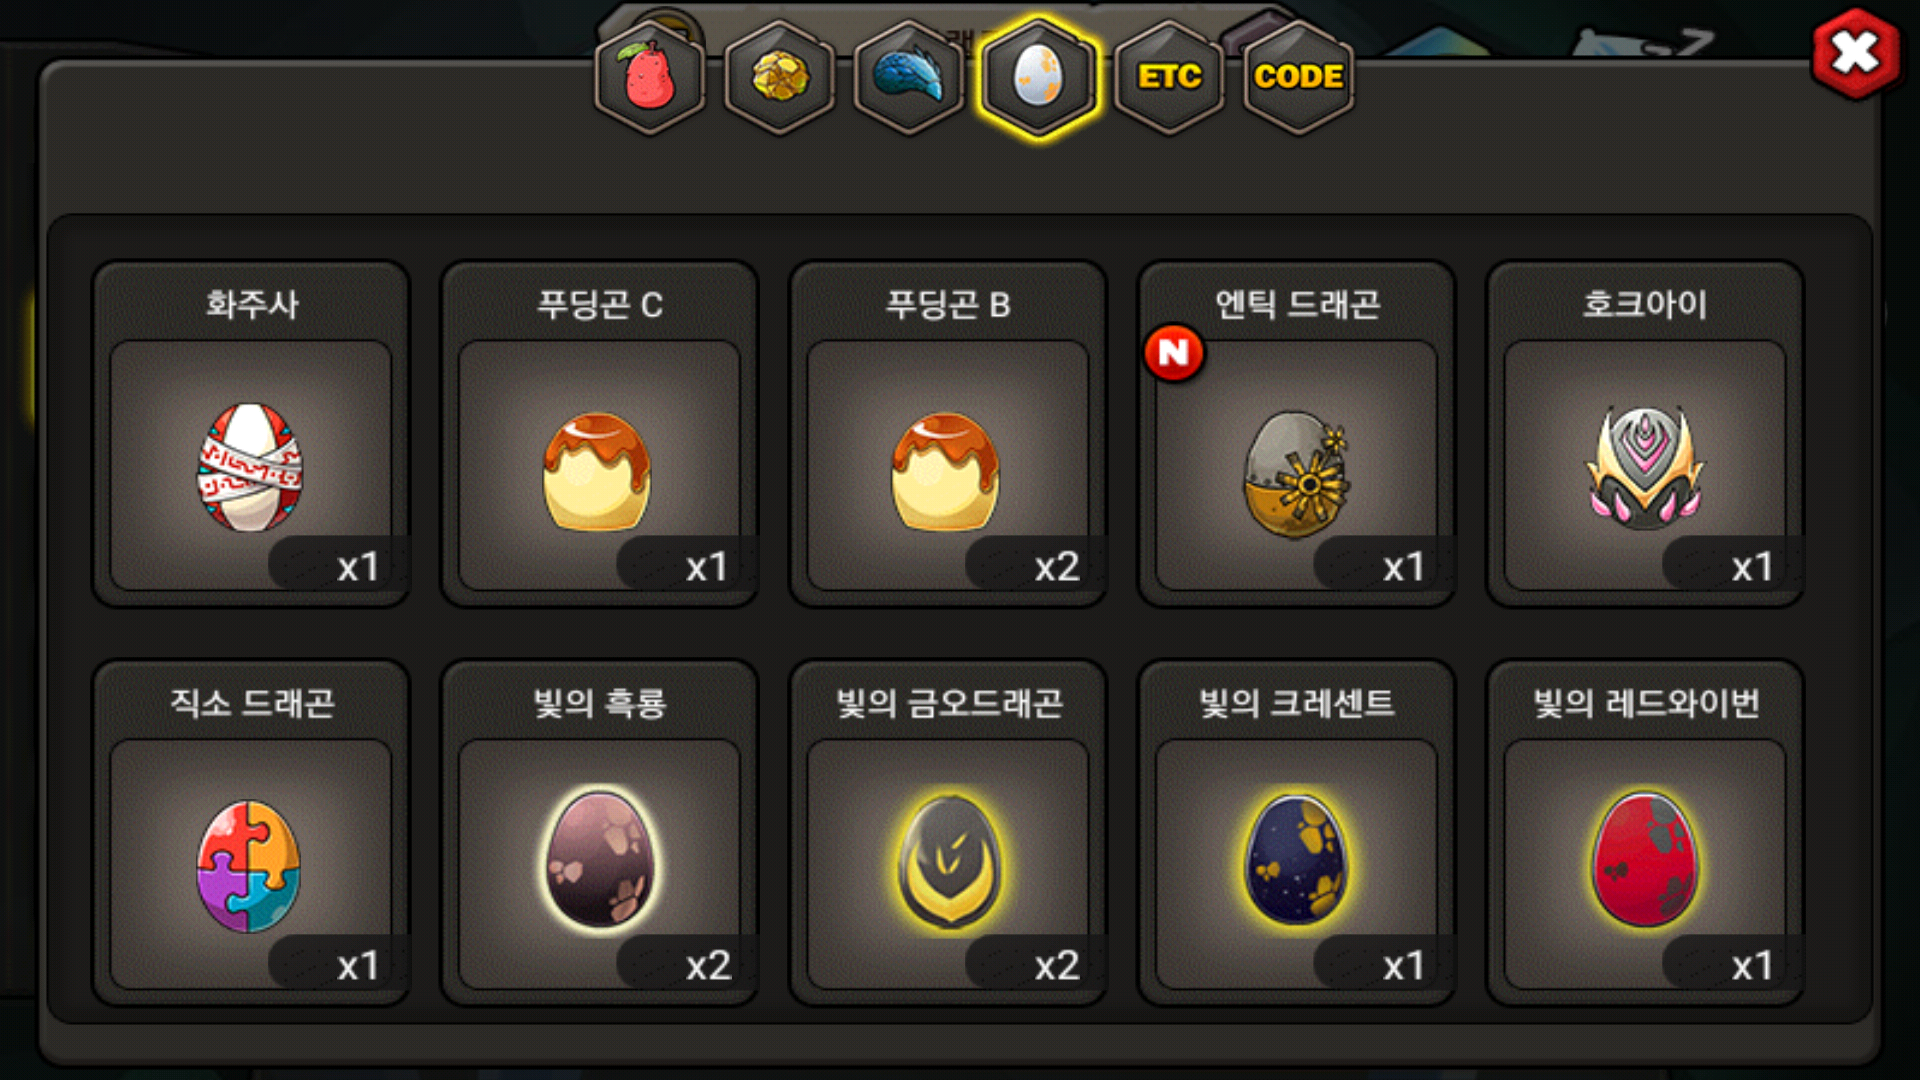
Task: Switch to the gold nugget tab
Action: tap(780, 77)
